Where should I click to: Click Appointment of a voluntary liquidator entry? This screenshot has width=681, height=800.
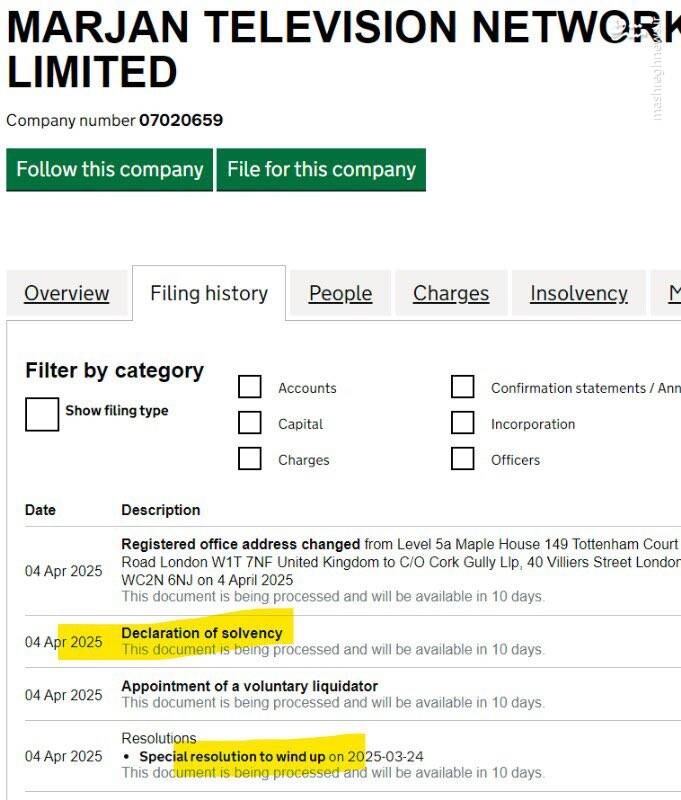[x=249, y=686]
